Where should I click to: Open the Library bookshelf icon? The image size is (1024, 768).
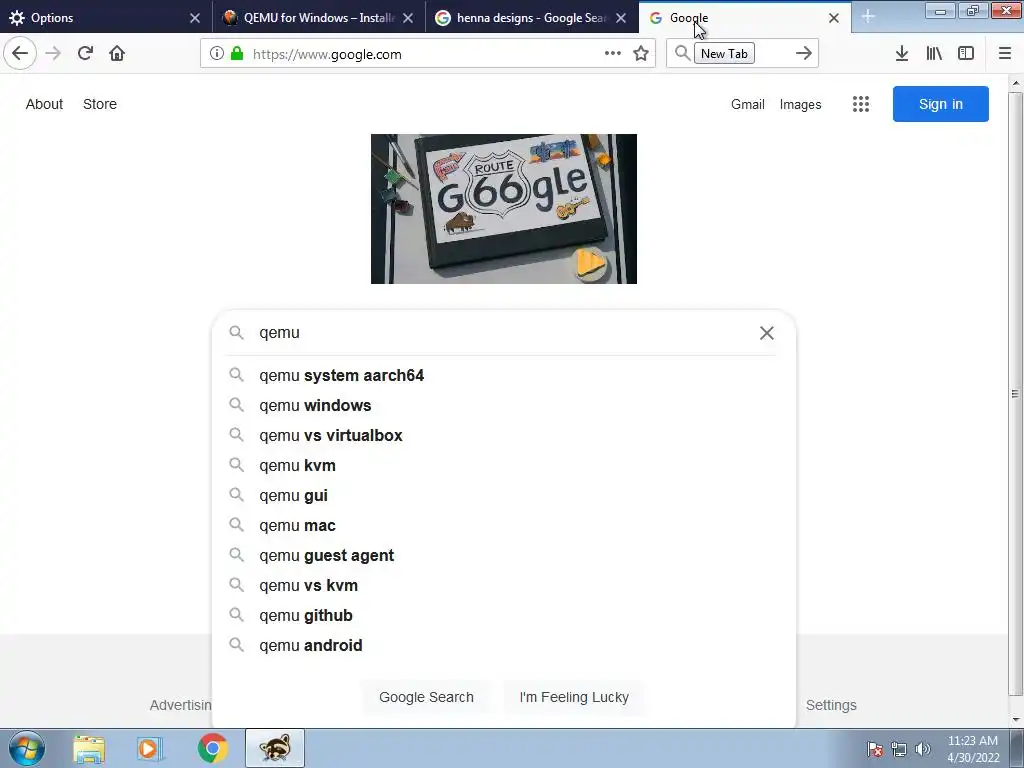coord(934,54)
